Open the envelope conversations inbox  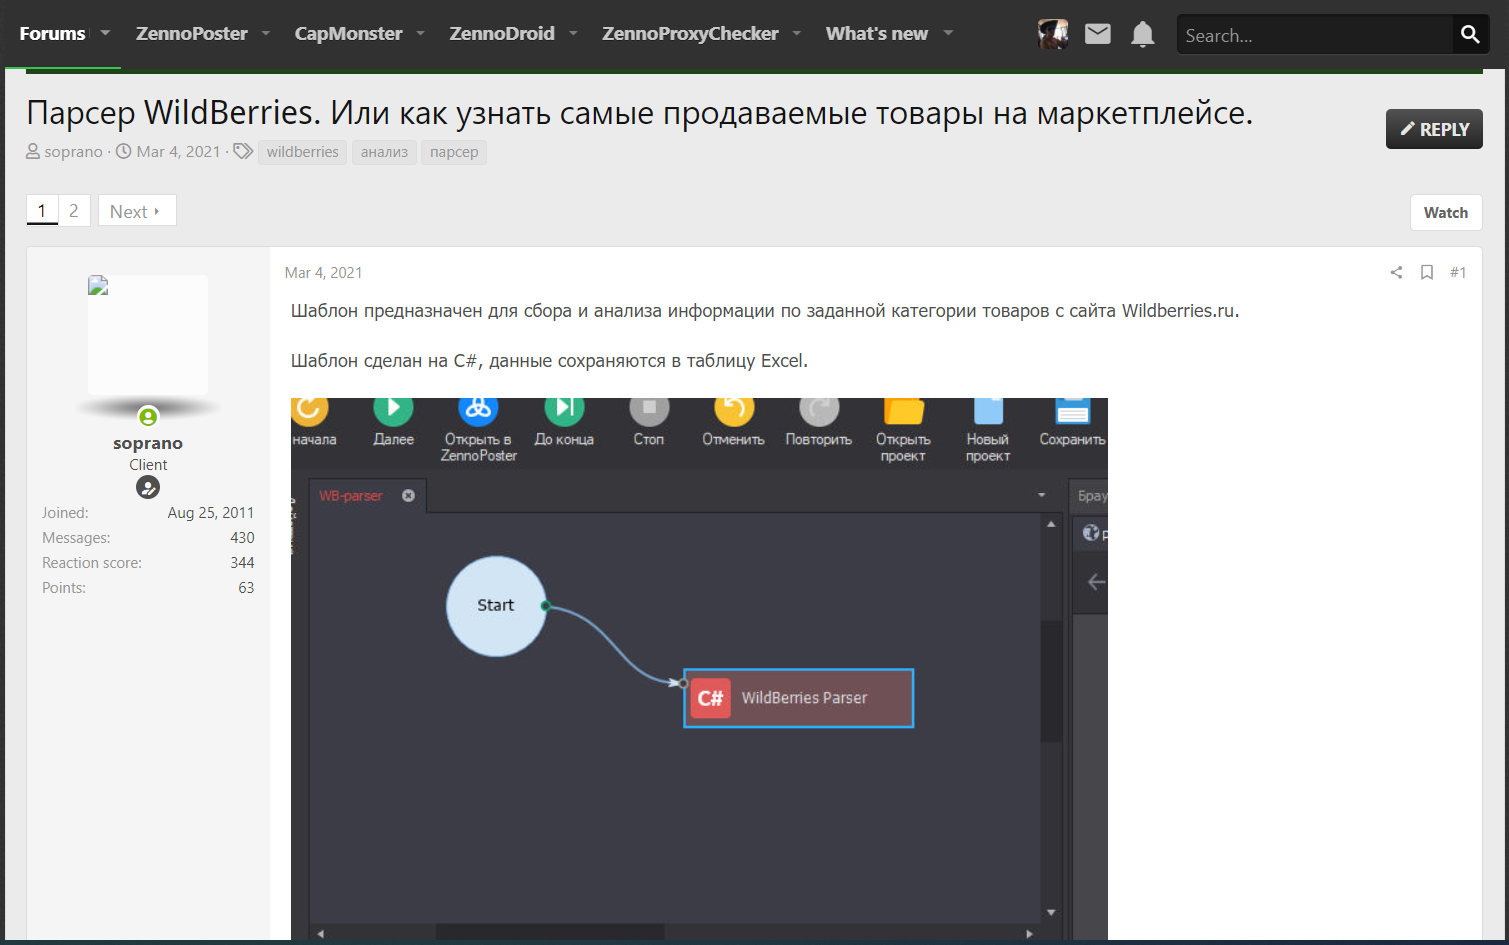tap(1098, 34)
